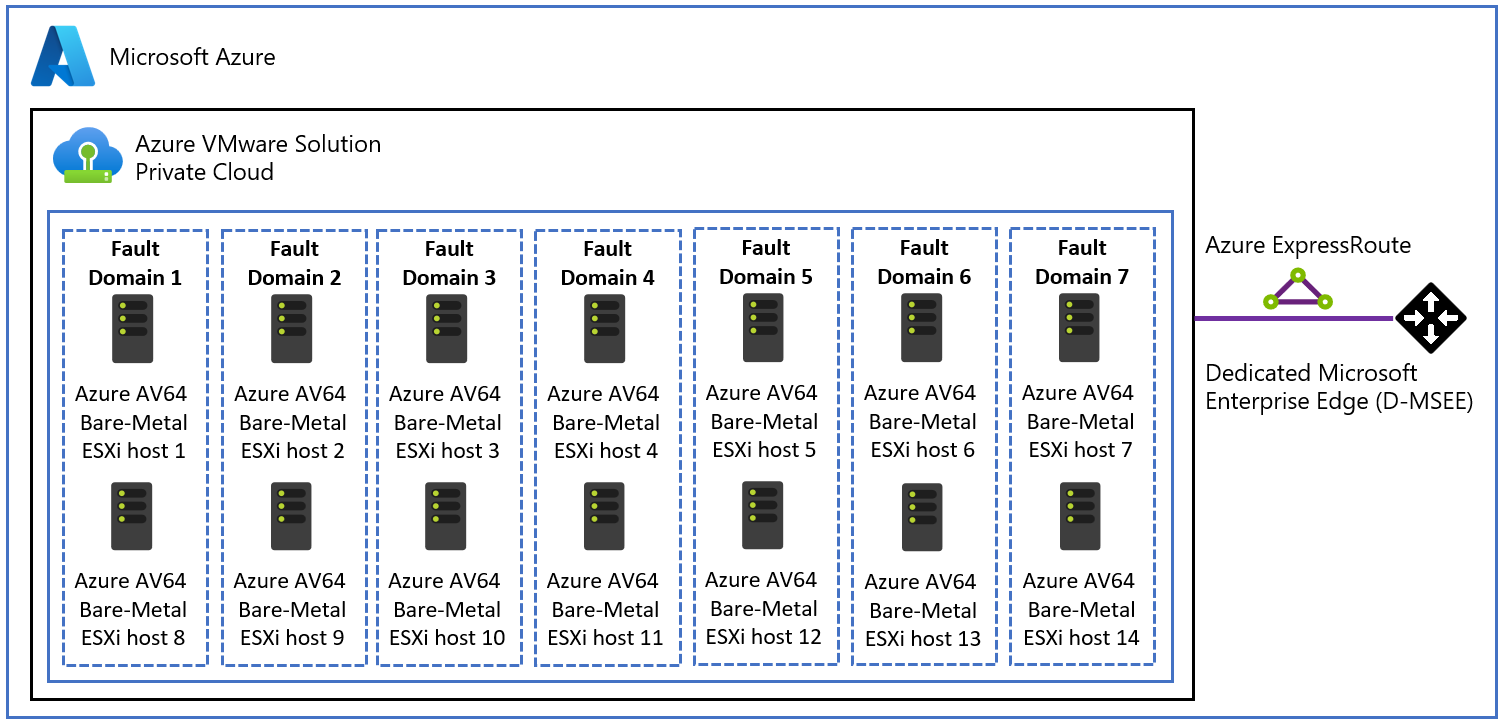Click the server icon above ESXi host 5
Viewport: 1507px width, 727px height.
click(763, 327)
